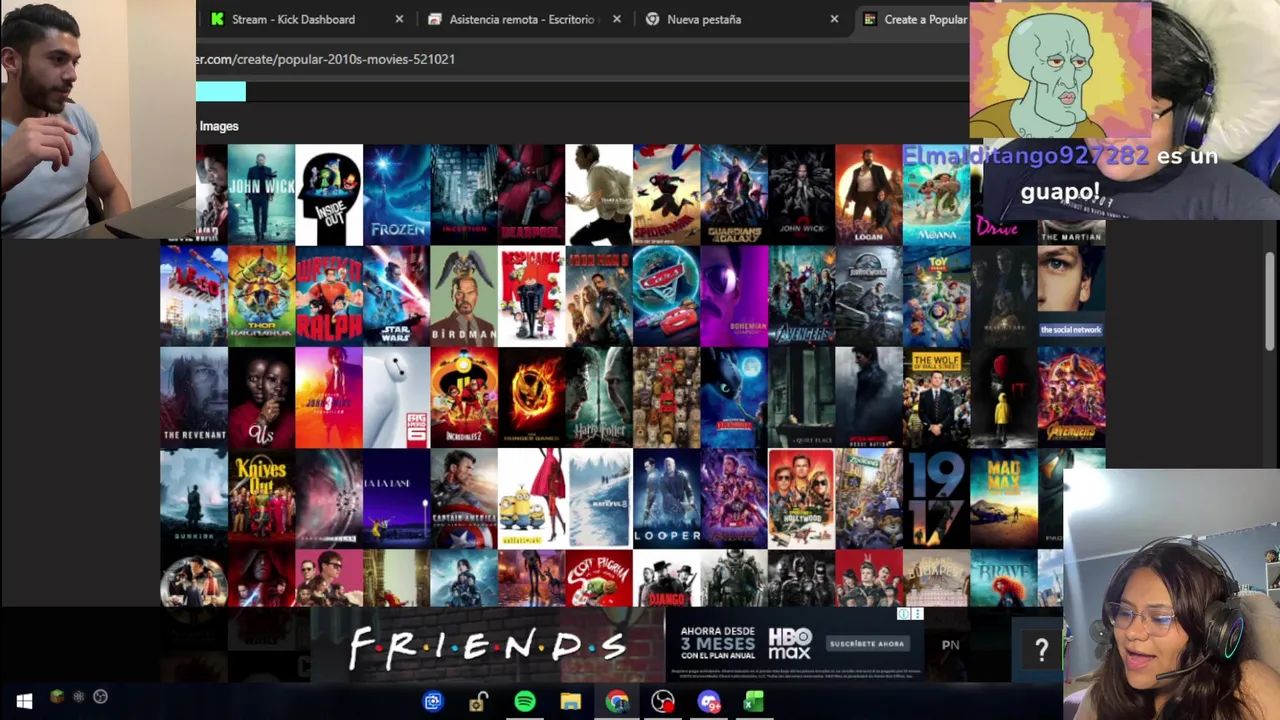Select the Captain America poster
Screen dimensions: 1280x720
464,498
